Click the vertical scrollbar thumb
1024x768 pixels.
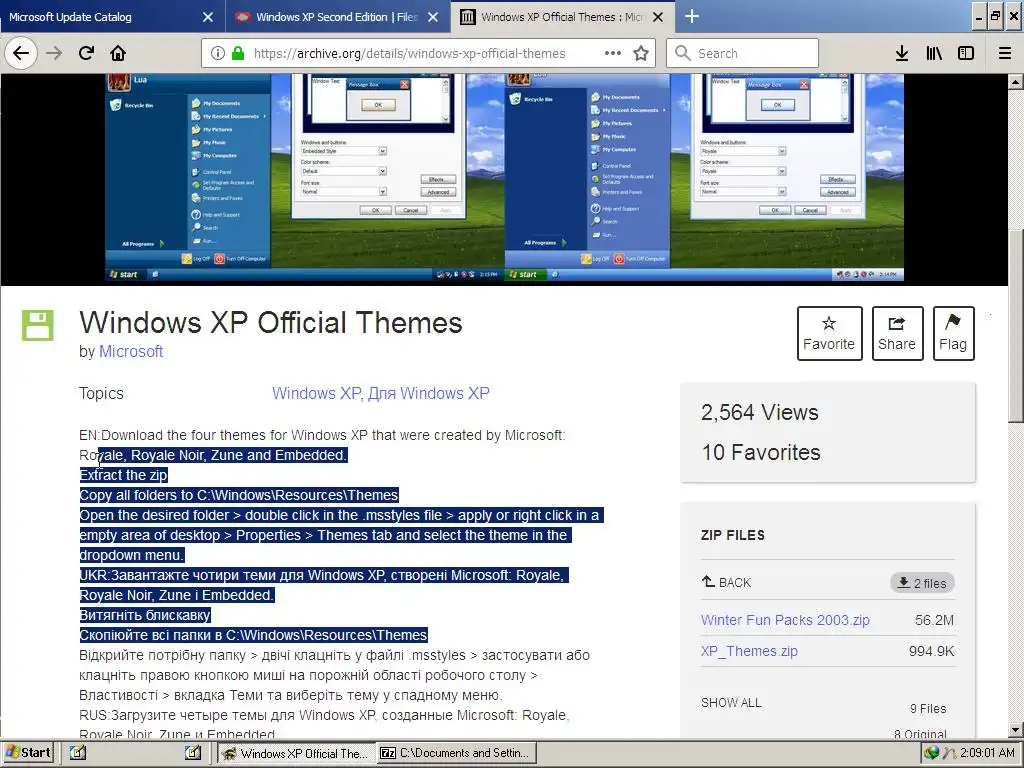tap(1016, 326)
